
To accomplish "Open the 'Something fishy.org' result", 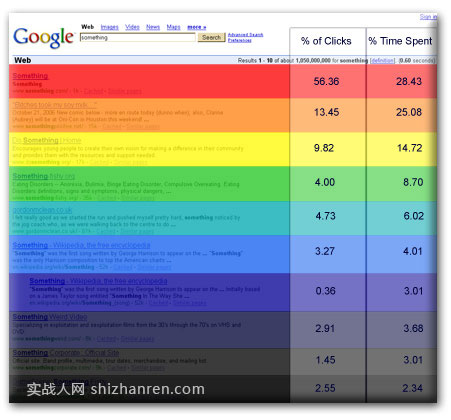I will coord(44,176).
